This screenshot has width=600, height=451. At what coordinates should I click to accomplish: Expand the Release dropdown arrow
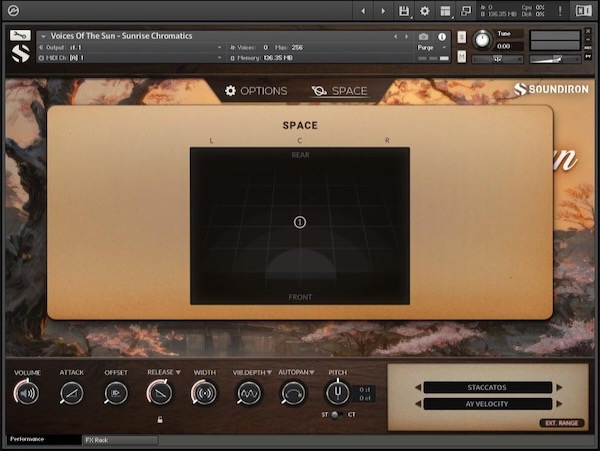pyautogui.click(x=178, y=372)
